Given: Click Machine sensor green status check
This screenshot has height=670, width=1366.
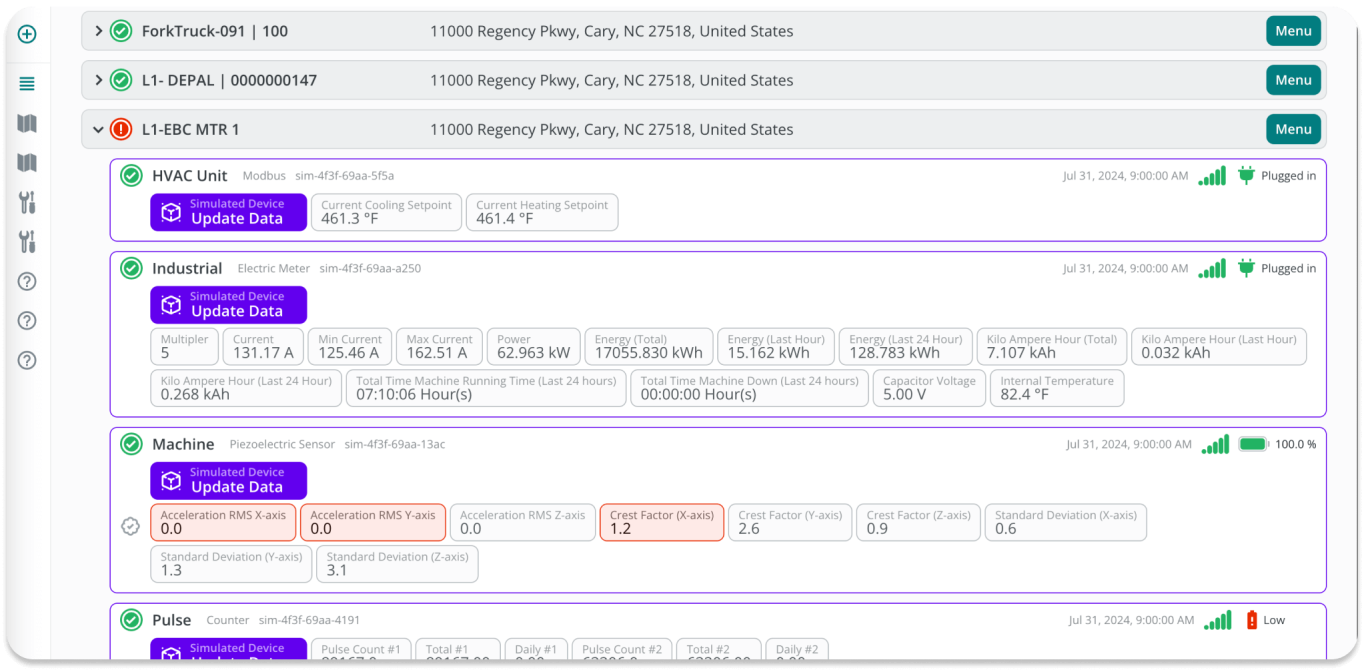Looking at the screenshot, I should pyautogui.click(x=131, y=444).
